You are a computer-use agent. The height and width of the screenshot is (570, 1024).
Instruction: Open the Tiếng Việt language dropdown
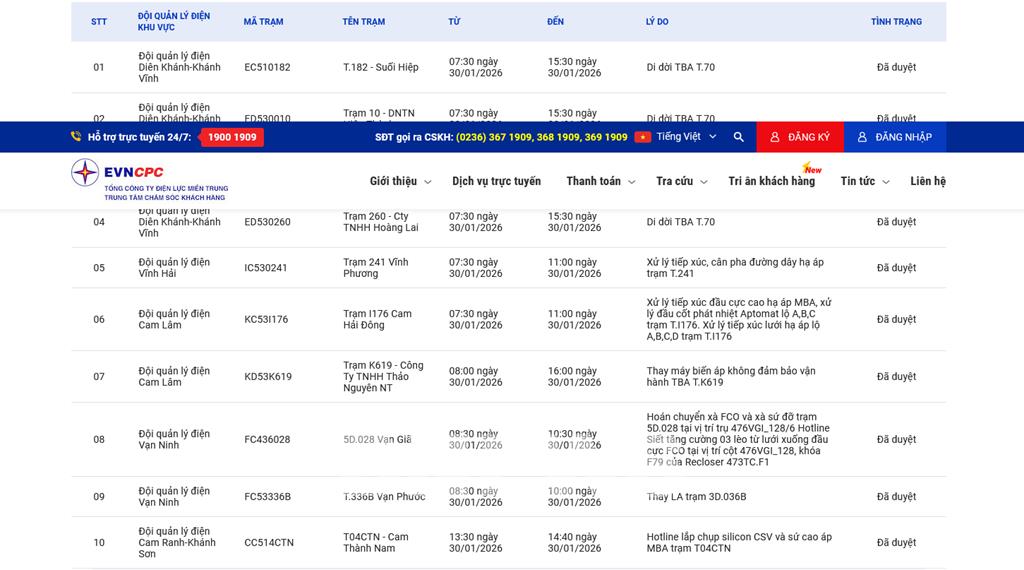coord(686,137)
